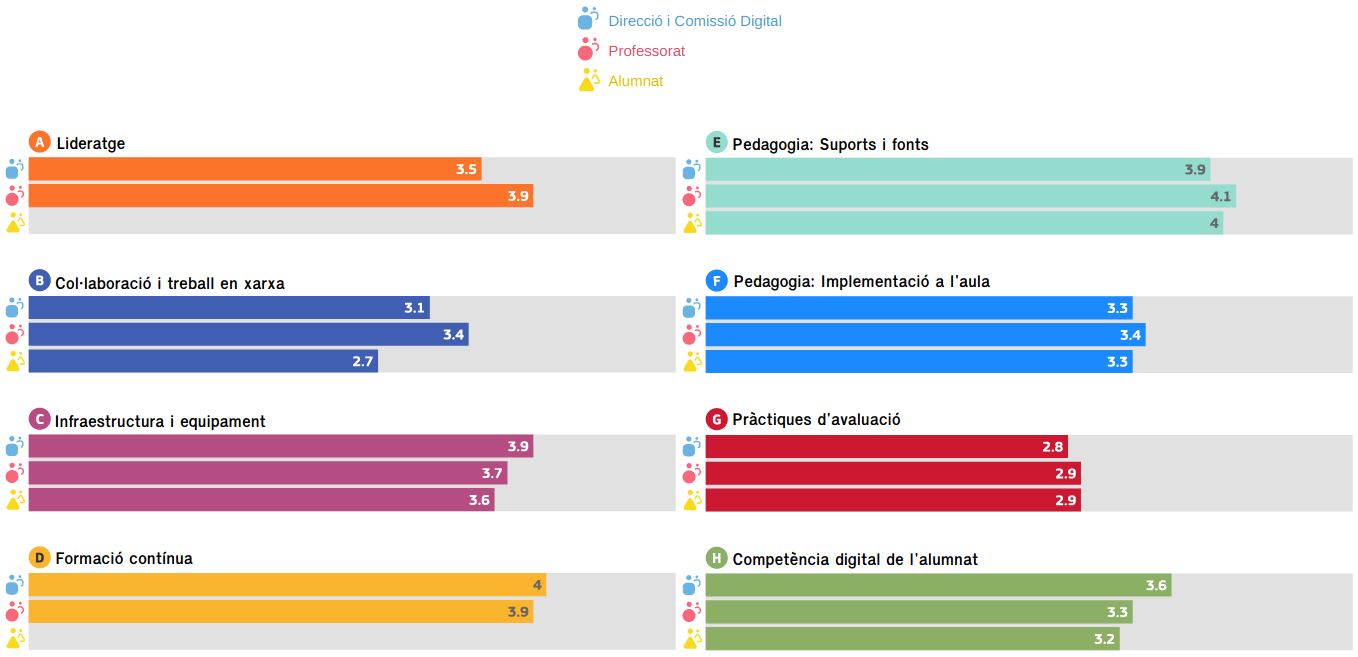Click the yellow D badge icon
The width and height of the screenshot is (1358, 657).
click(40, 558)
